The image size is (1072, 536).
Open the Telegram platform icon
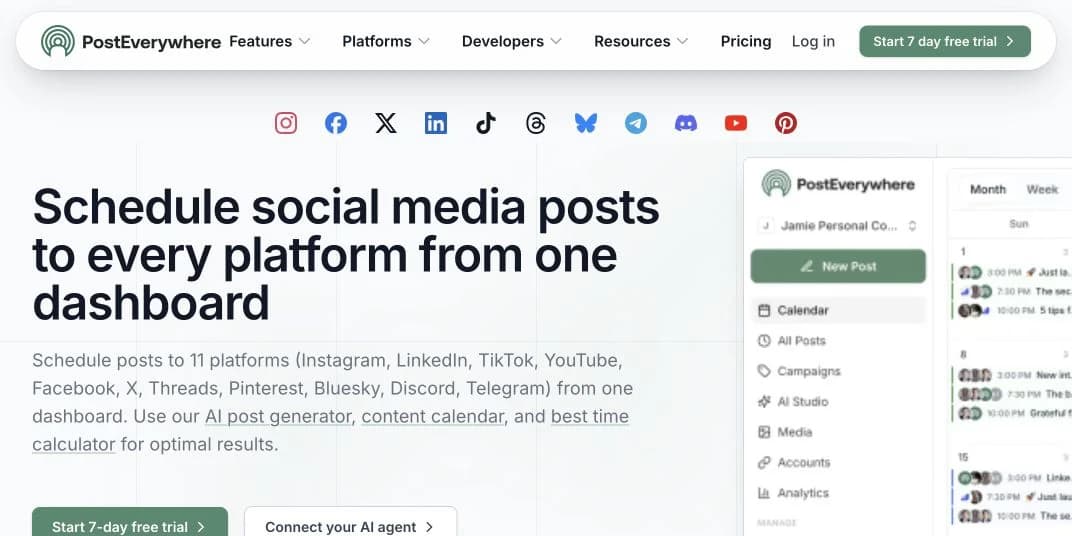(x=636, y=123)
